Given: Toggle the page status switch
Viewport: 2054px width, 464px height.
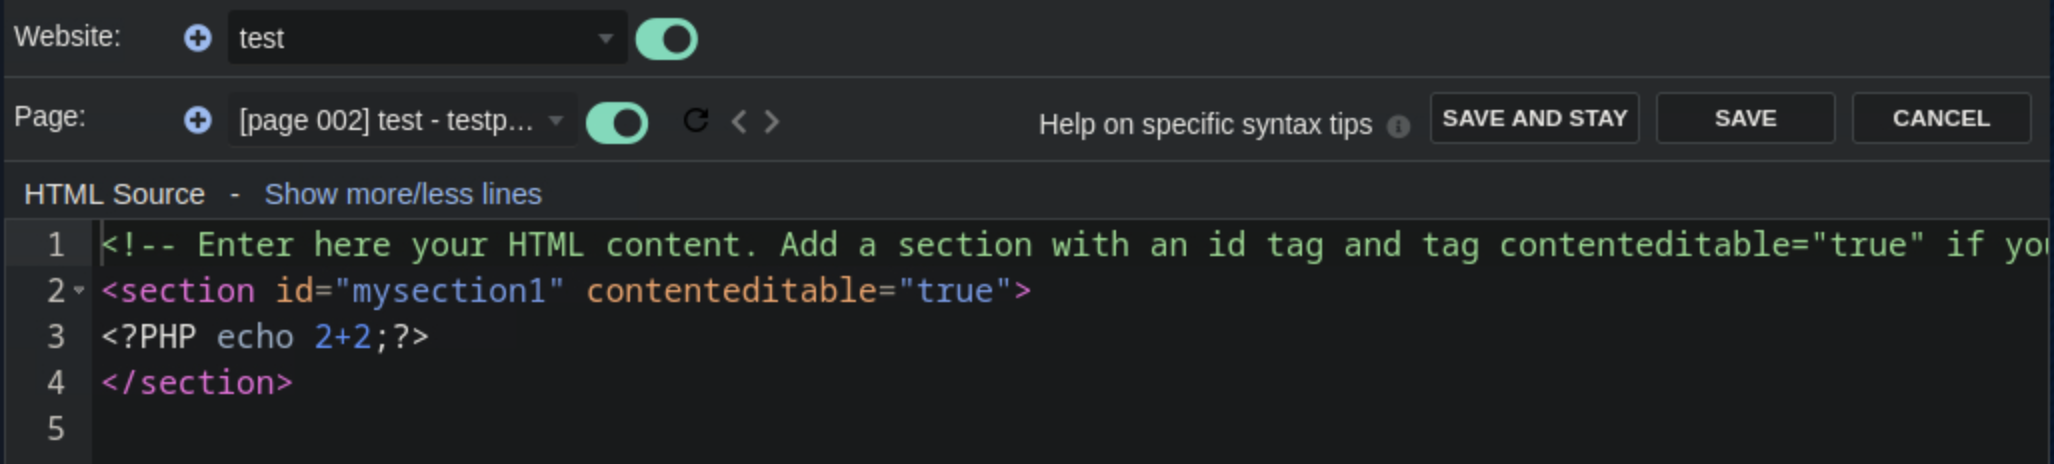Looking at the screenshot, I should pyautogui.click(x=617, y=123).
